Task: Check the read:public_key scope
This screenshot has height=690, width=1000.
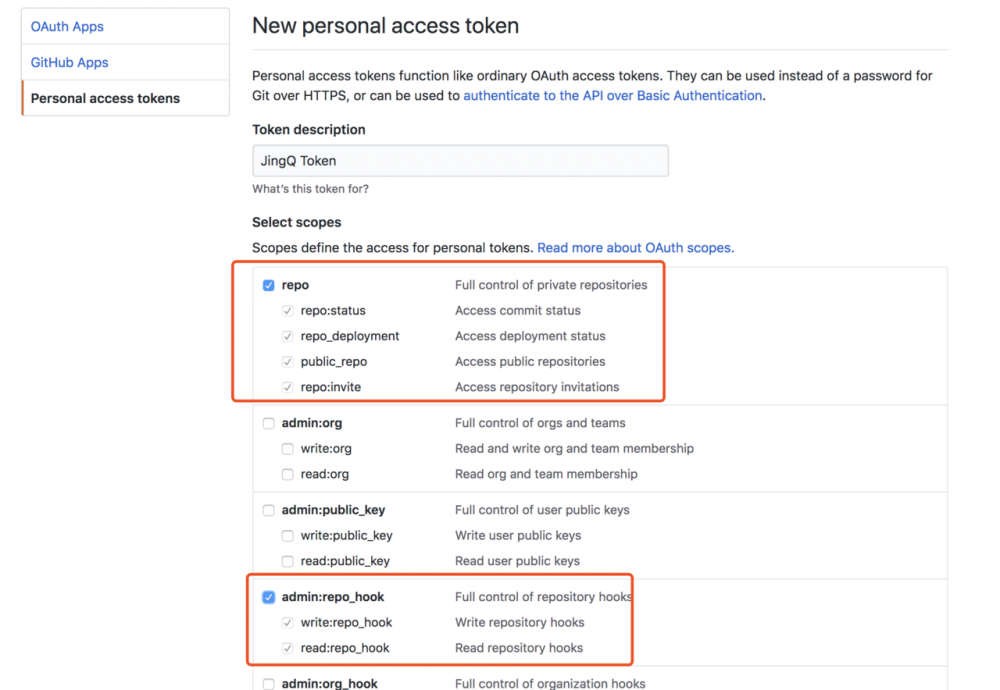Action: tap(287, 561)
